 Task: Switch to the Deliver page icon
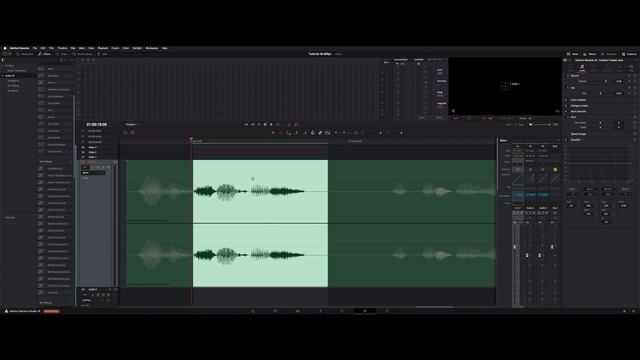click(x=387, y=311)
